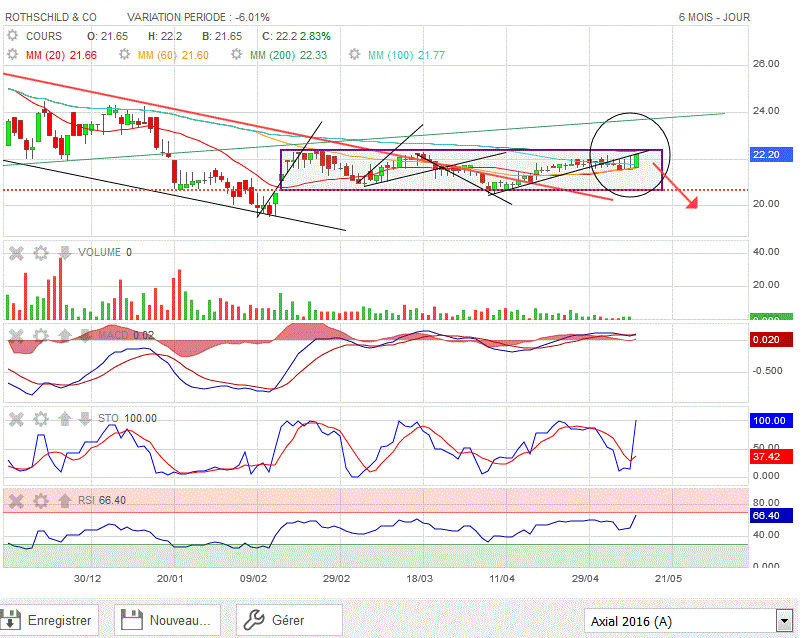The image size is (802, 638).
Task: Click the Enregistrer button
Action: (x=50, y=620)
